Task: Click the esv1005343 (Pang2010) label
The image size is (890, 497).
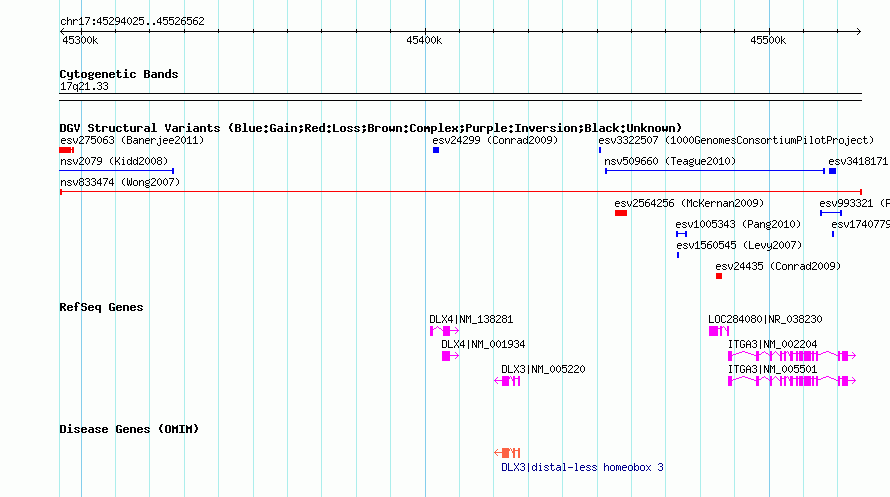Action: click(x=738, y=224)
